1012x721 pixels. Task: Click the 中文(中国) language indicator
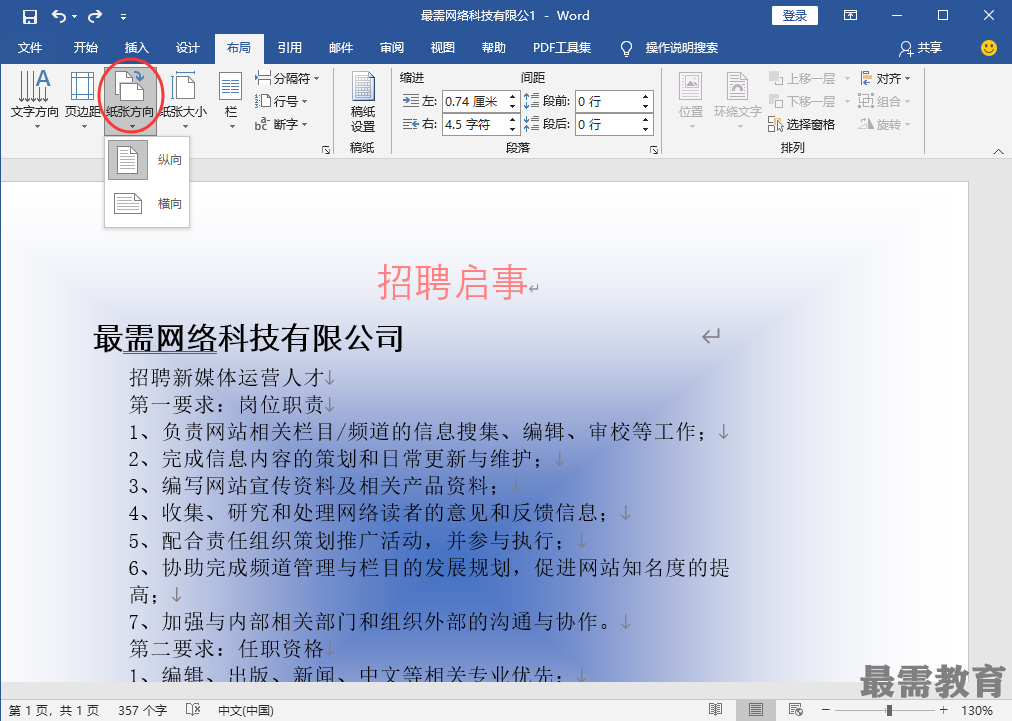[246, 711]
